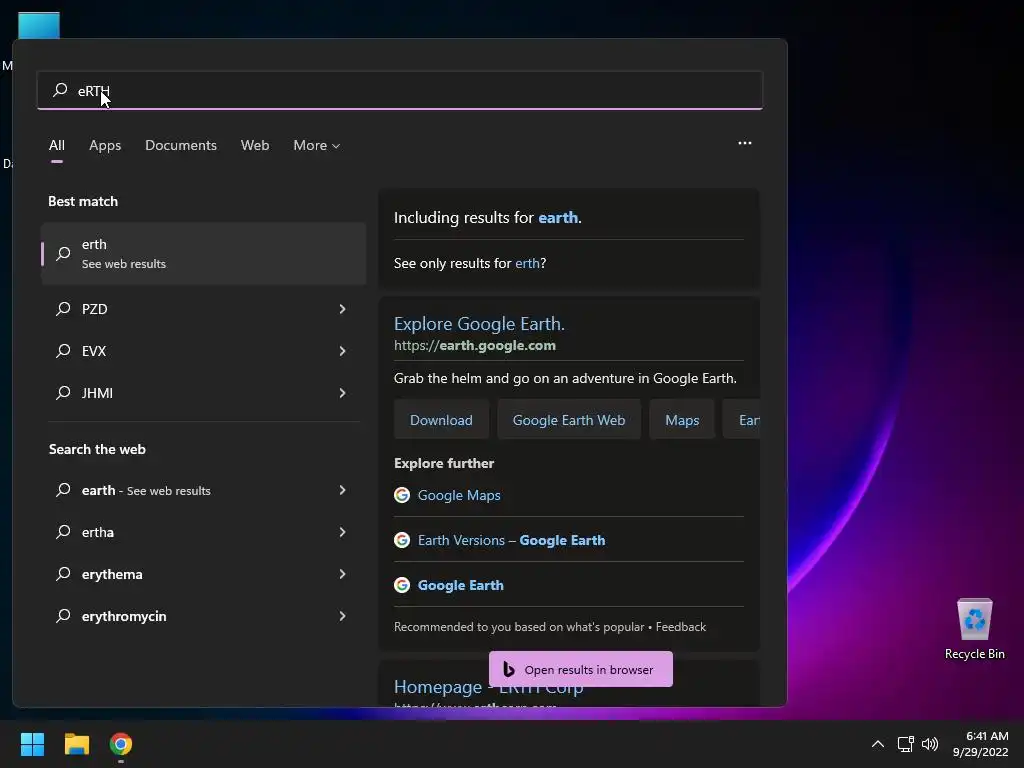The height and width of the screenshot is (768, 1024).
Task: Click the magnifier icon in the search box
Action: tap(60, 89)
